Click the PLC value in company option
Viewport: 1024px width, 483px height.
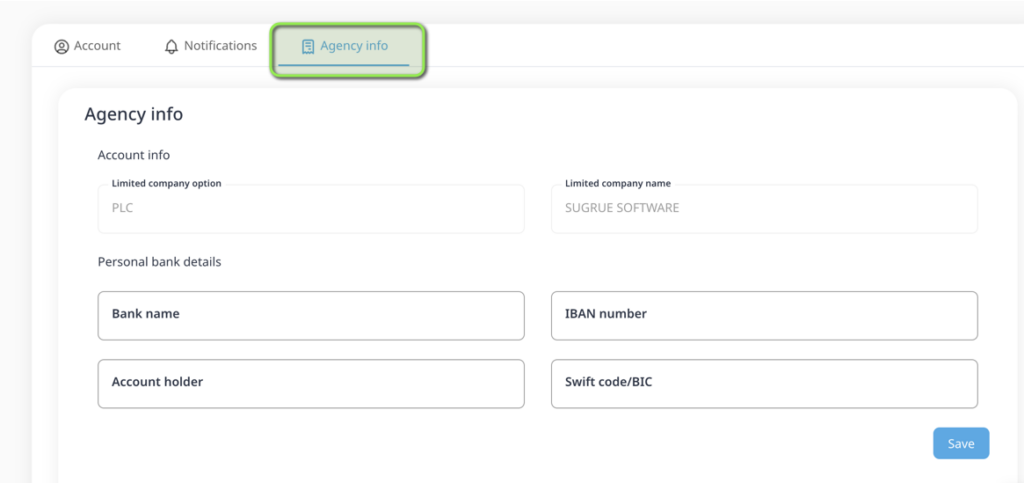(122, 208)
